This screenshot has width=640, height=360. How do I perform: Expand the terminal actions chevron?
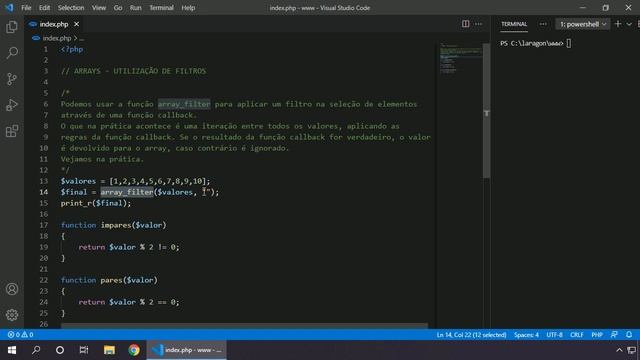coord(629,24)
